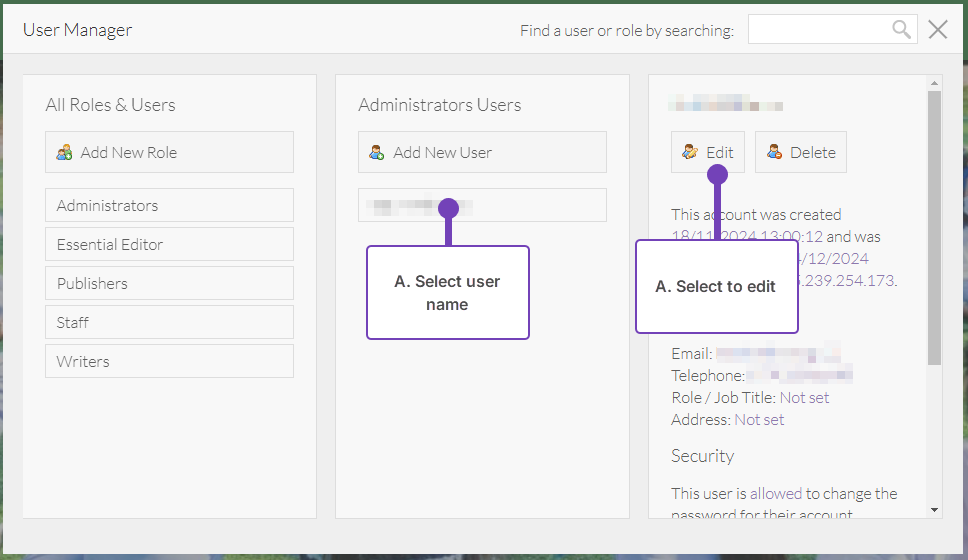This screenshot has height=560, width=968.
Task: Close the User Manager dialog
Action: [x=937, y=30]
